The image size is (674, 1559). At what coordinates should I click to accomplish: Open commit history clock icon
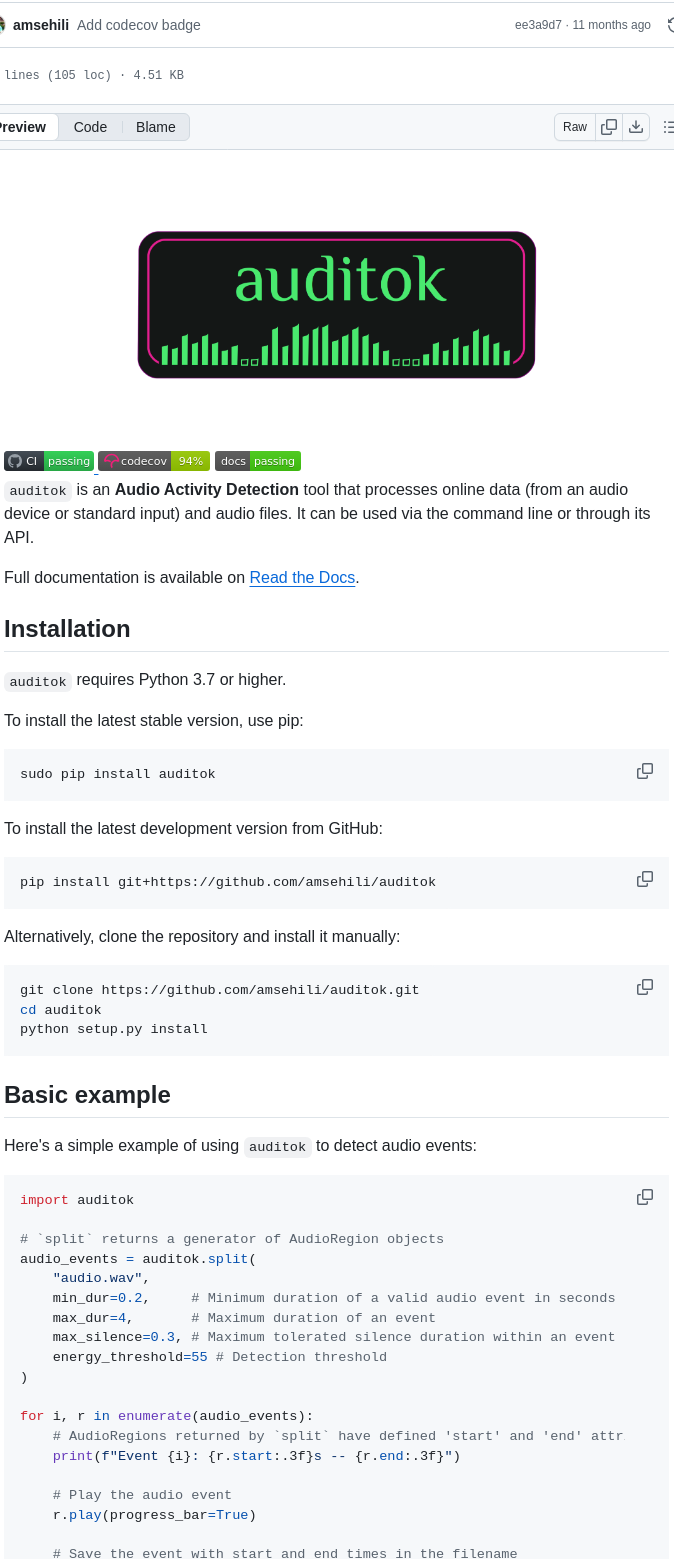(x=670, y=25)
